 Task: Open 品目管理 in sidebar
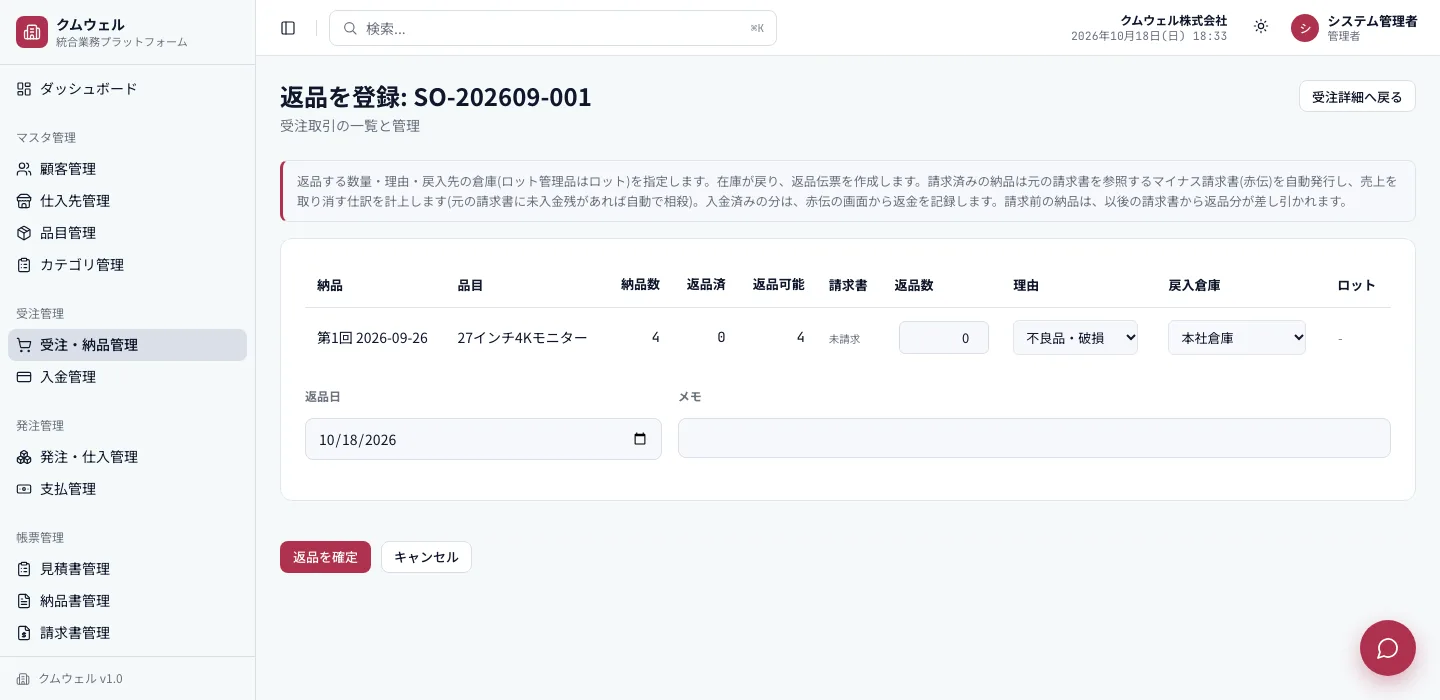[x=127, y=233]
